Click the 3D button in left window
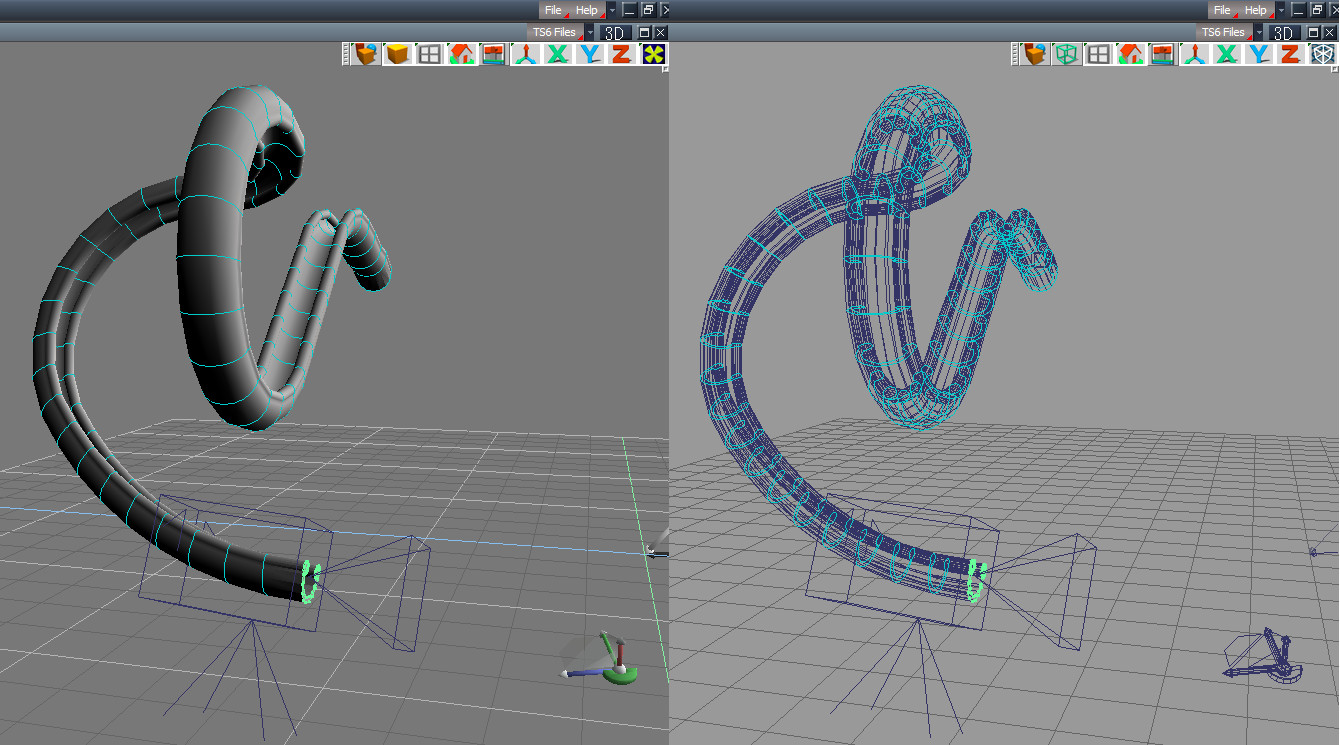Image resolution: width=1340 pixels, height=745 pixels. tap(616, 32)
